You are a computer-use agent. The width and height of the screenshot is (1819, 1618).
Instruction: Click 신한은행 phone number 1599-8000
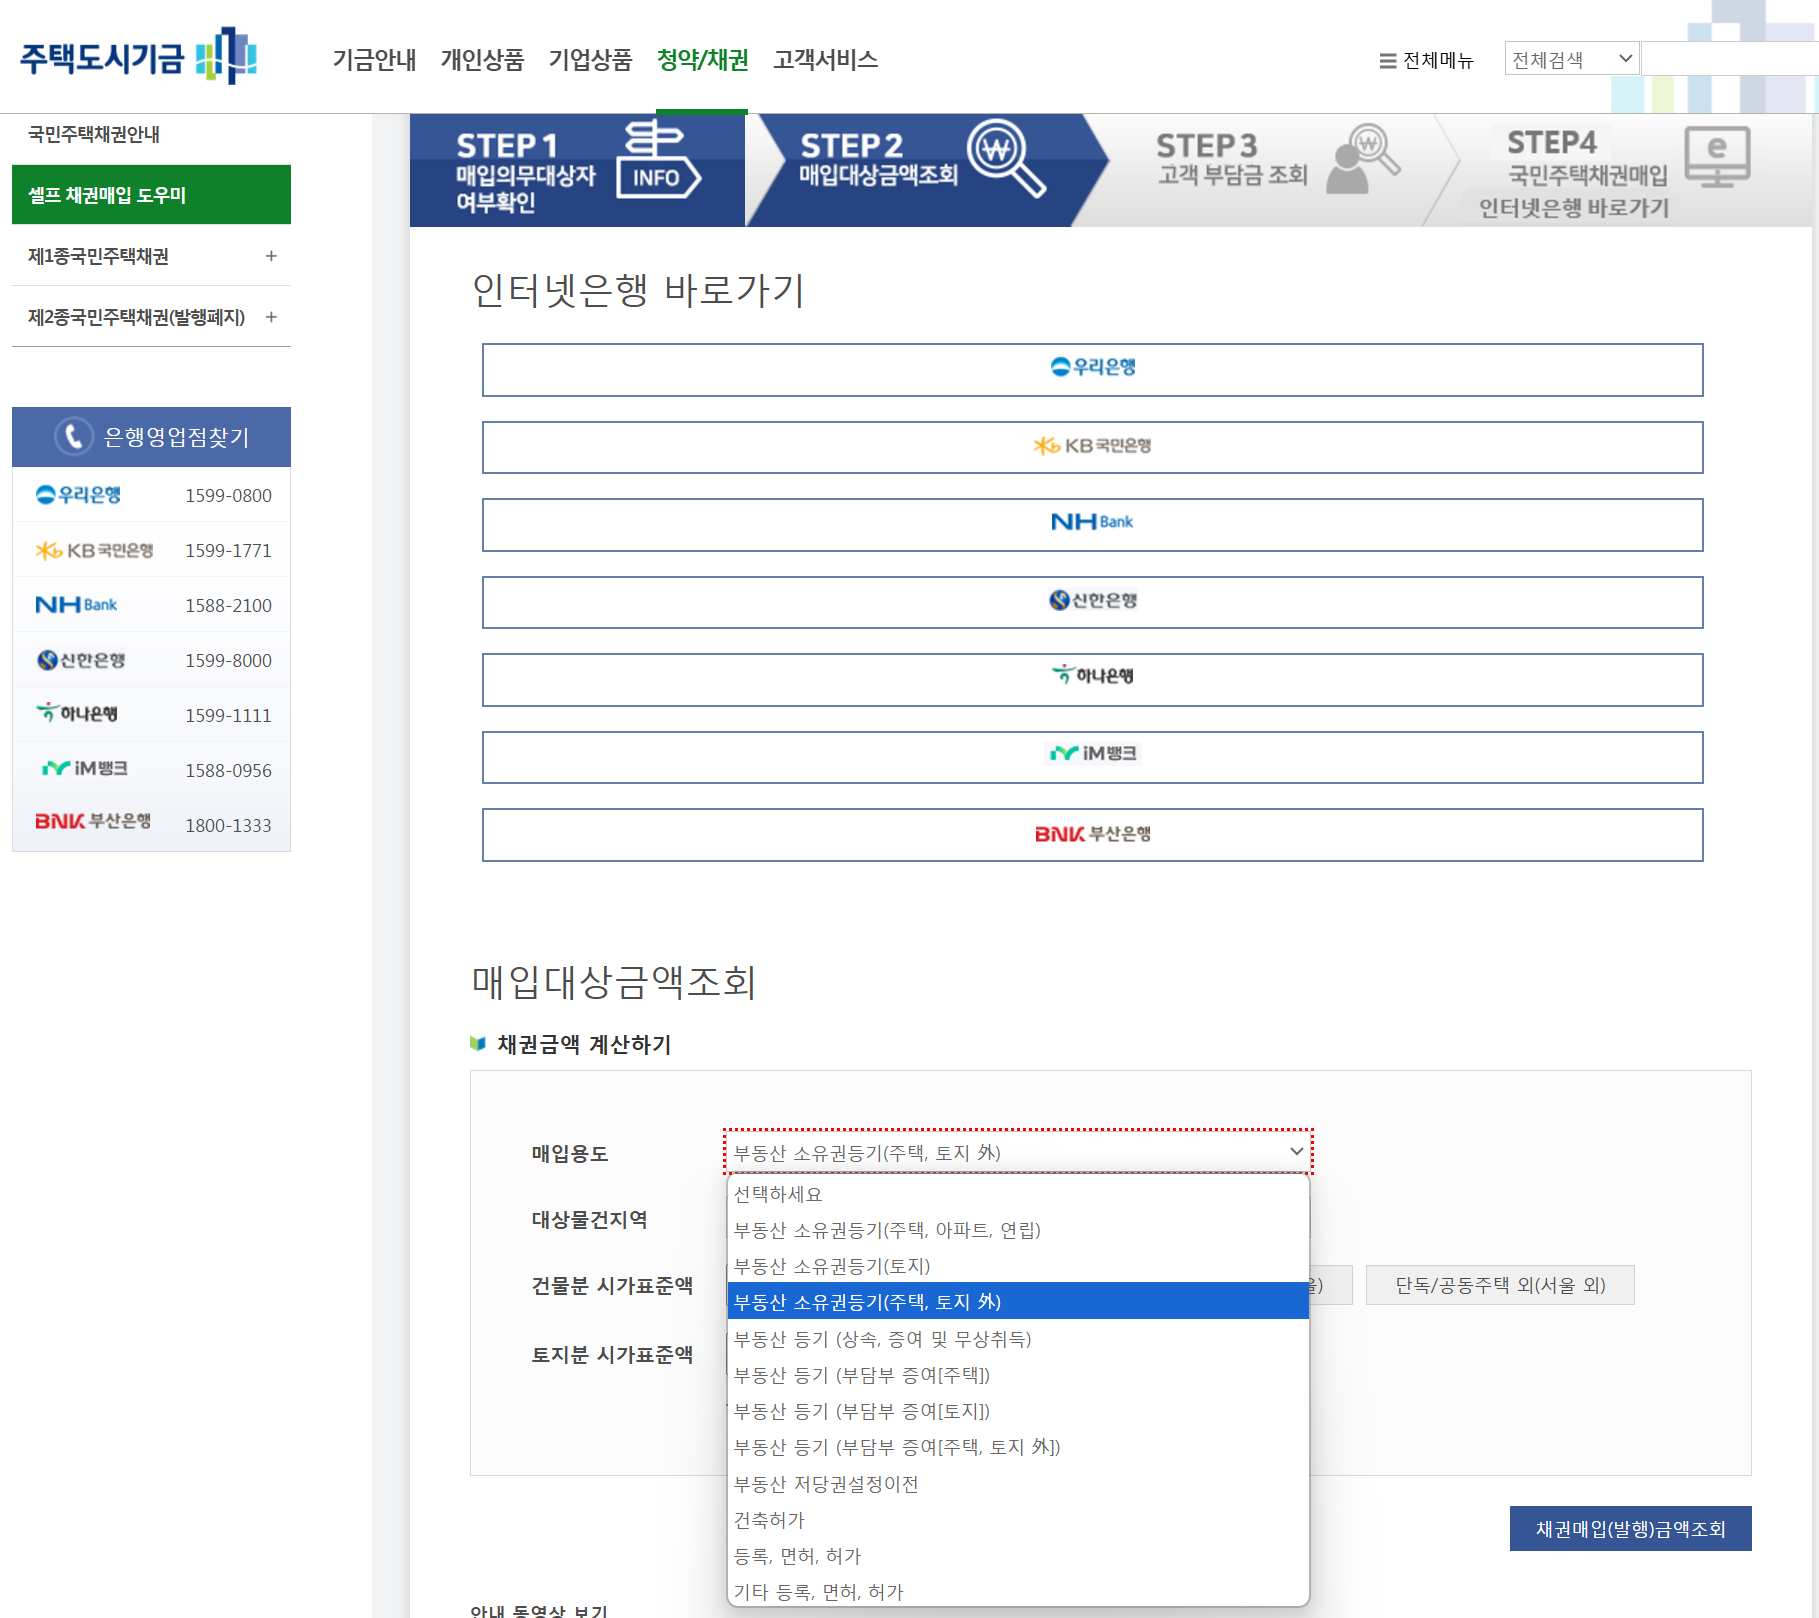coord(228,661)
